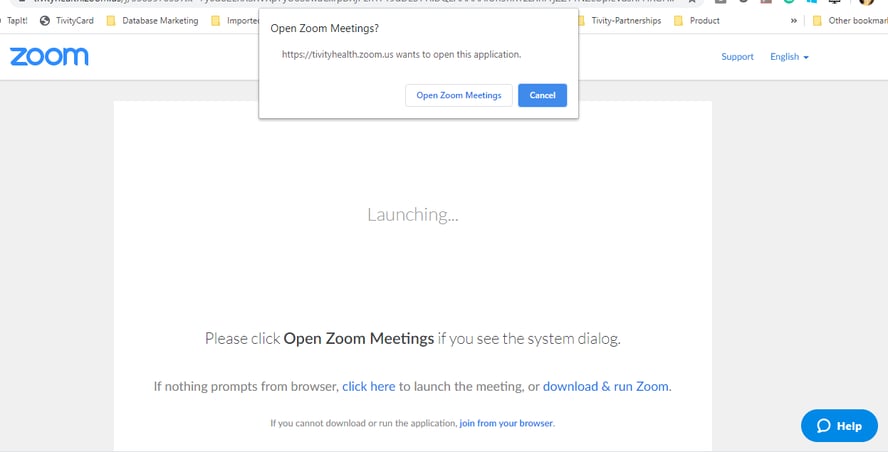Open the Tivity-Partnerships bookmark folder
This screenshot has height=452, width=888.
coord(619,21)
